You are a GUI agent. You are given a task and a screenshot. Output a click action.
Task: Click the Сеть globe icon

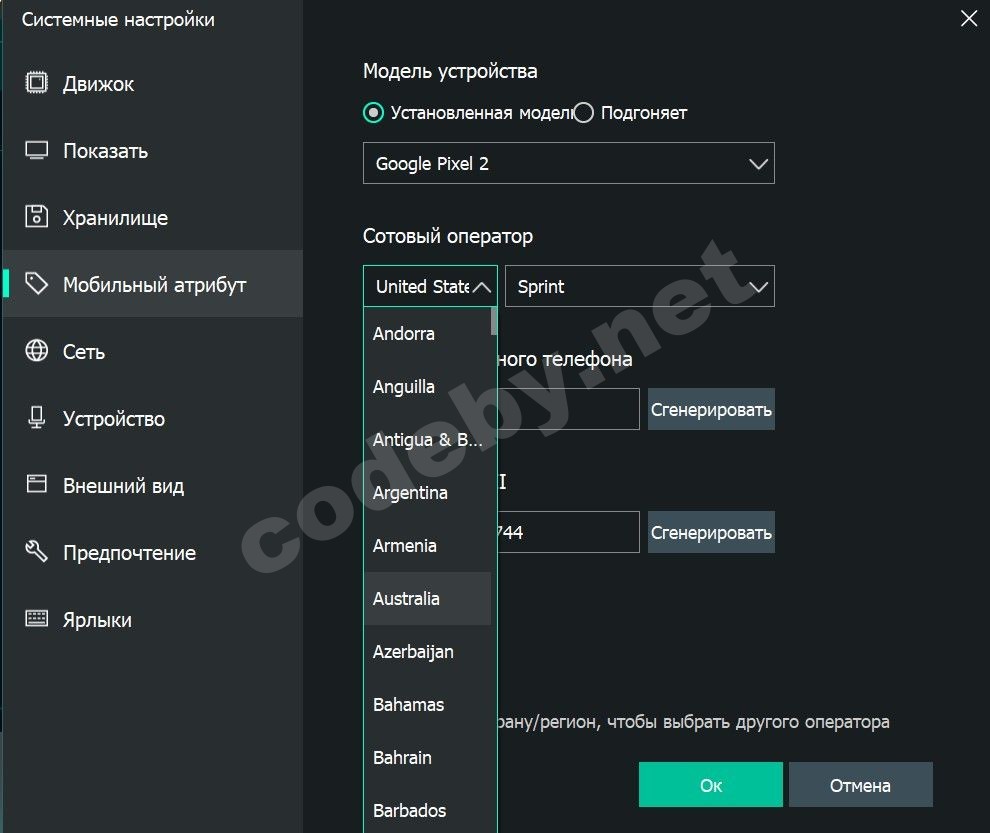37,351
